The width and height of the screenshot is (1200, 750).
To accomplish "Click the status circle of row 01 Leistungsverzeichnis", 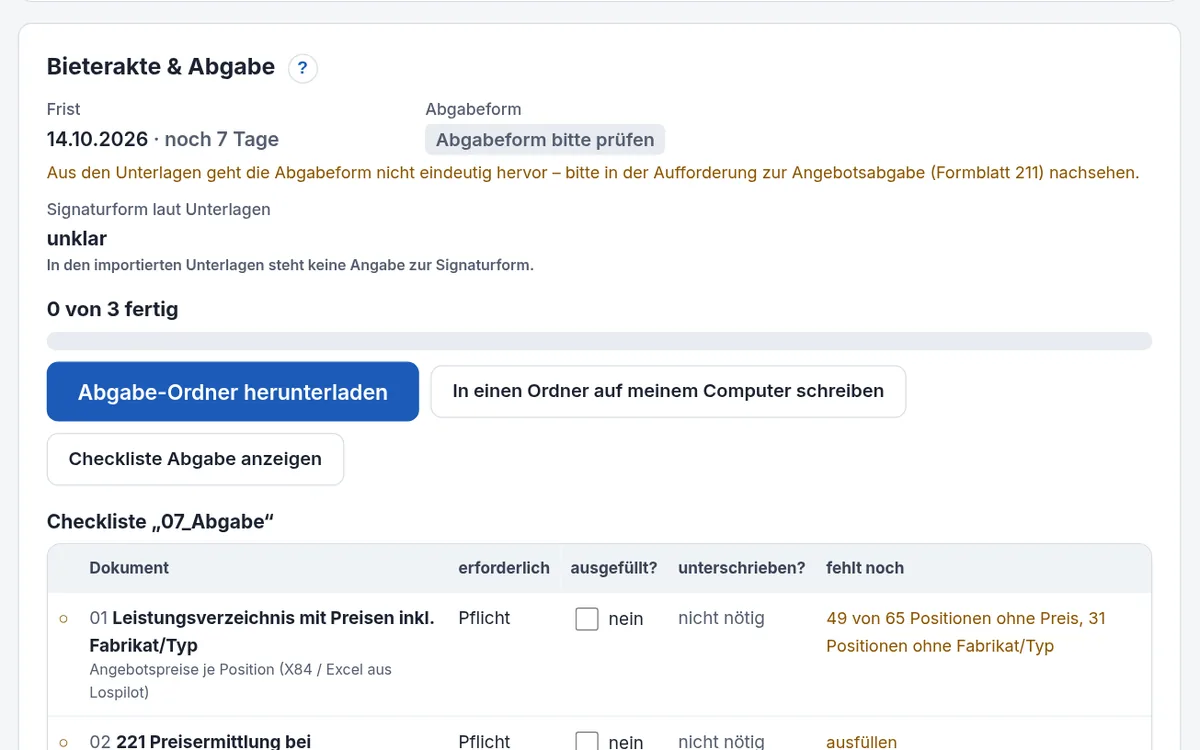I will tap(64, 619).
